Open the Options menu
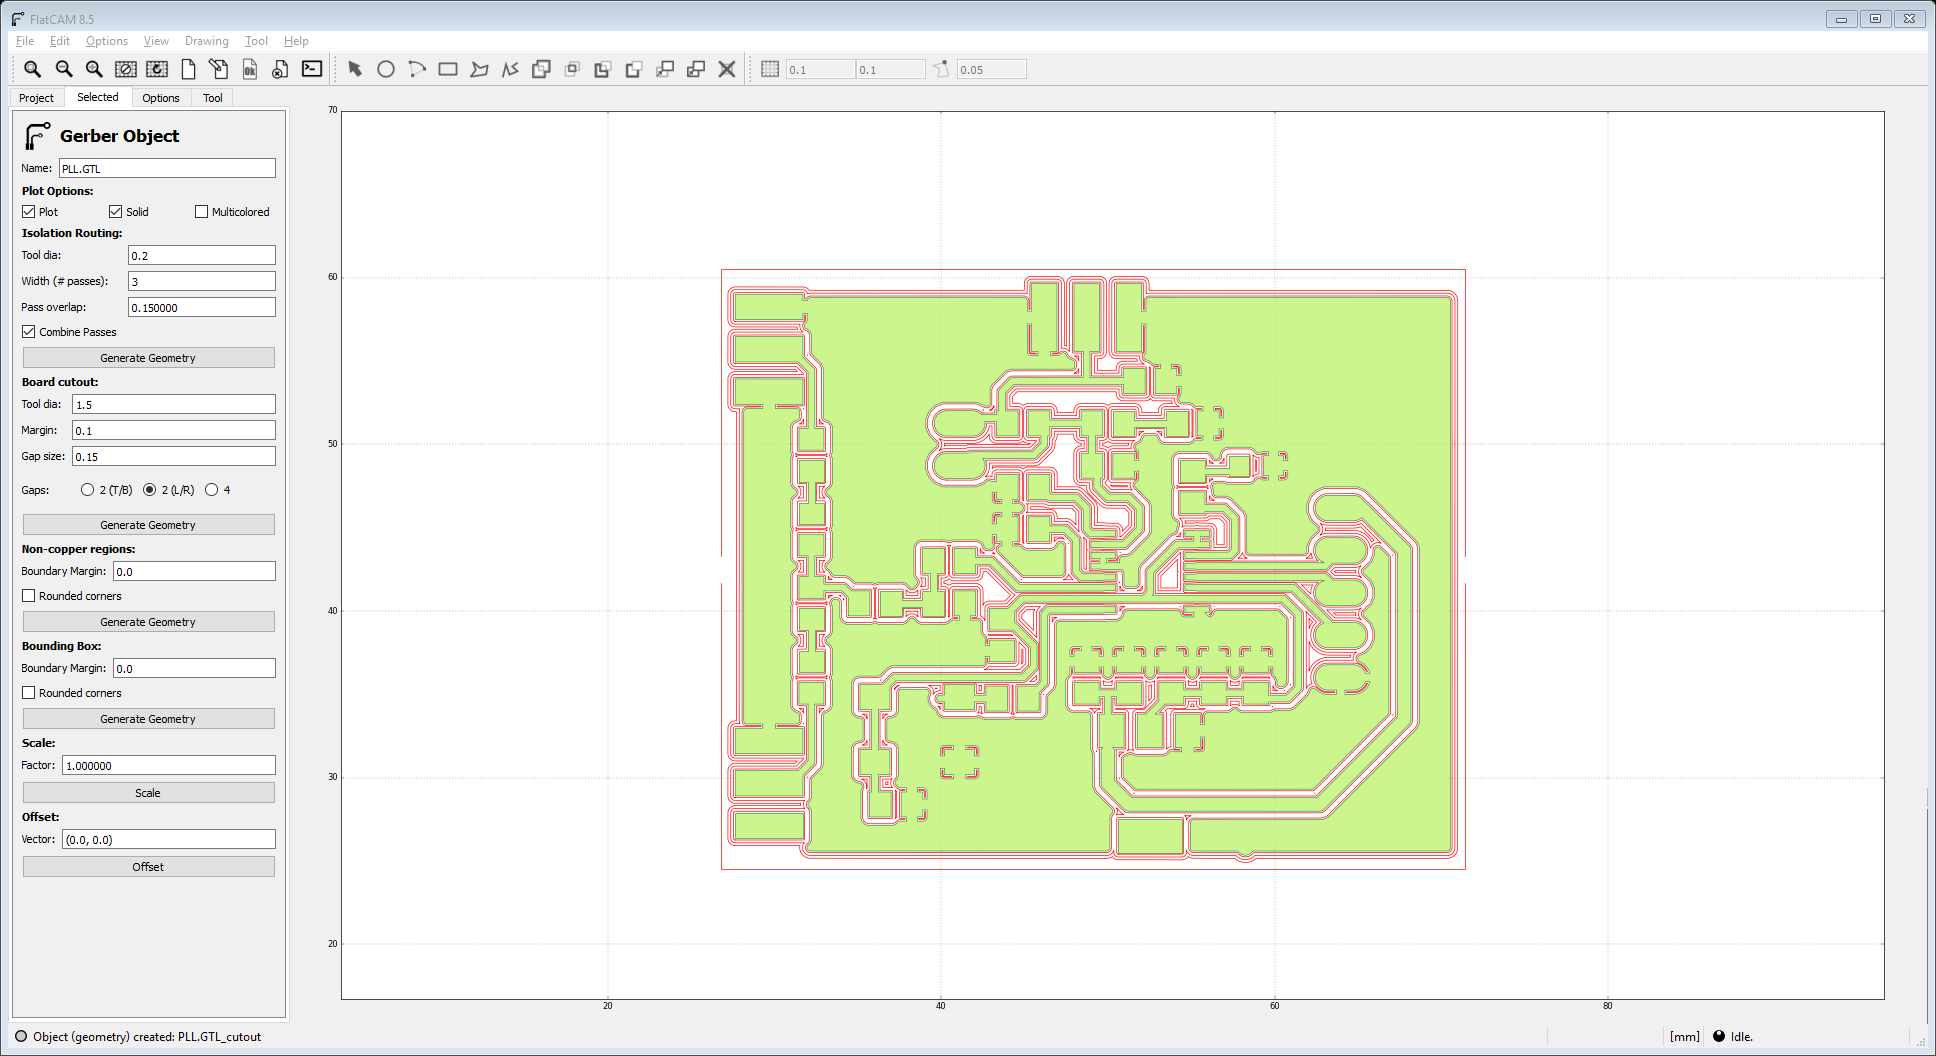1936x1056 pixels. click(106, 41)
